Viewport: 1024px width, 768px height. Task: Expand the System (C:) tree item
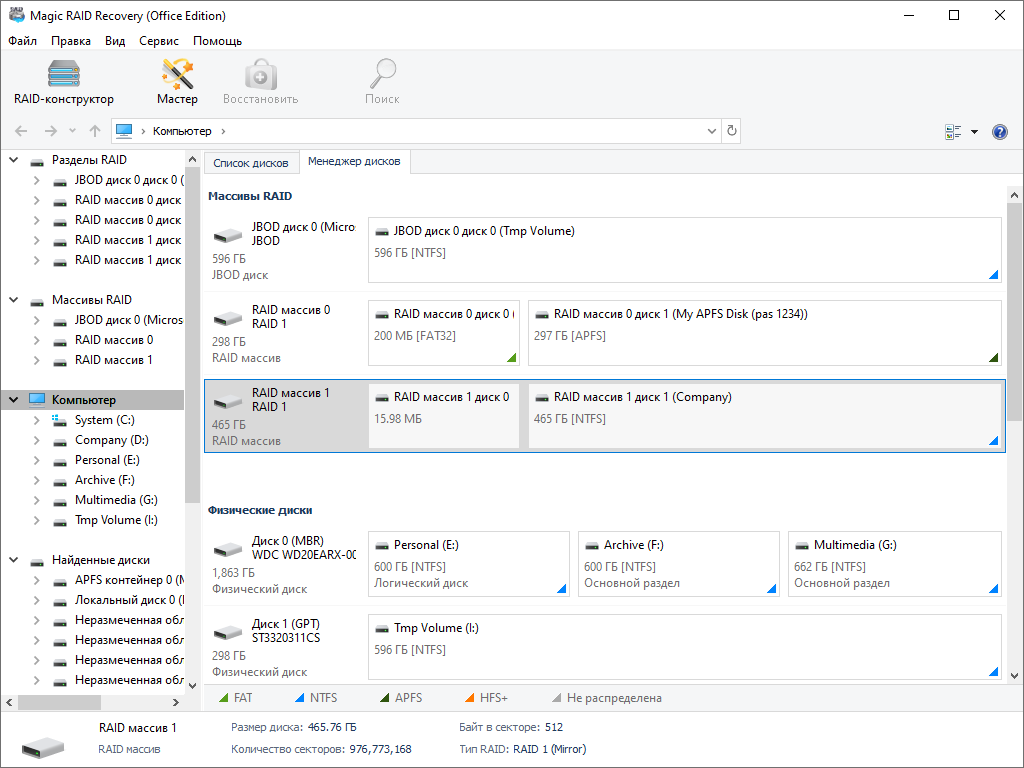coord(37,420)
